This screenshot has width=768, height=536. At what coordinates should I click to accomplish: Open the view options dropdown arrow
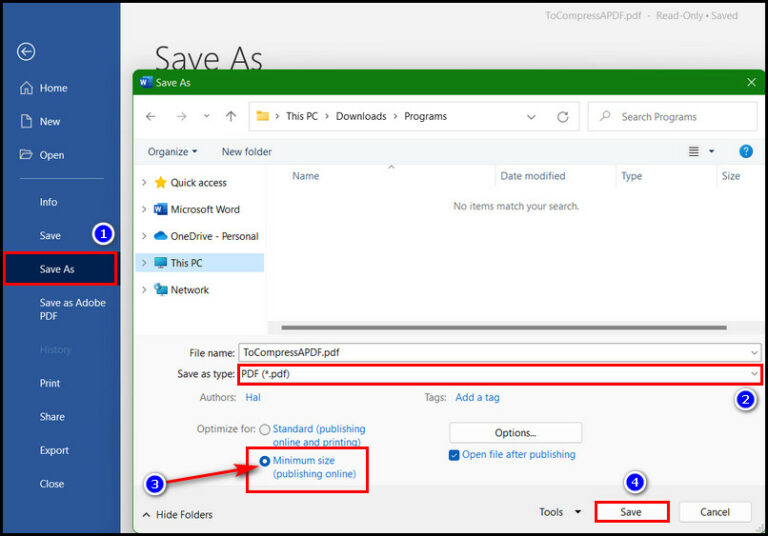pyautogui.click(x=711, y=151)
